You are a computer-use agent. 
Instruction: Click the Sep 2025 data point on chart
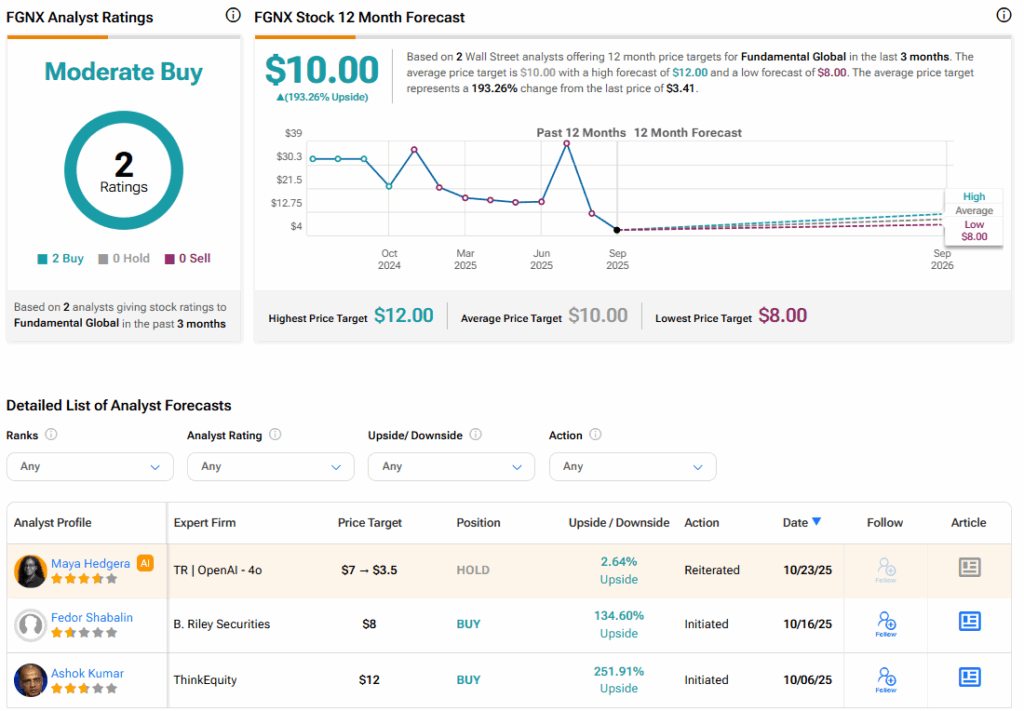(x=617, y=230)
